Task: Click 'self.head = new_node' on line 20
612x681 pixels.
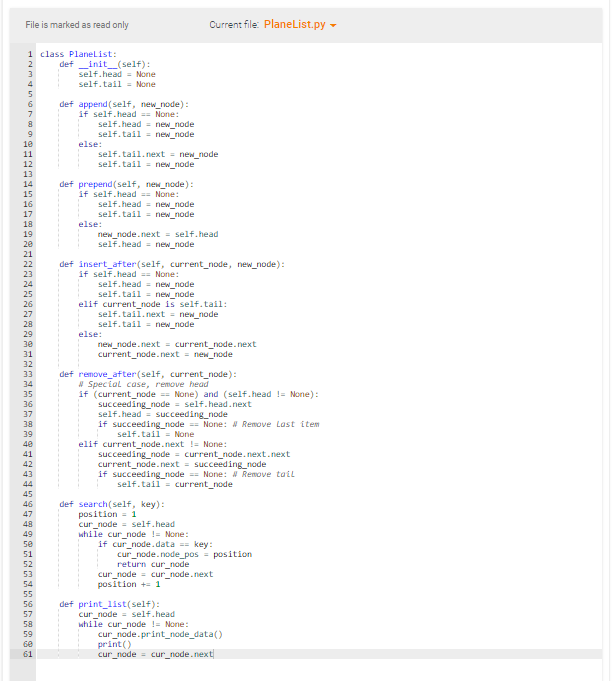Action: tap(146, 244)
